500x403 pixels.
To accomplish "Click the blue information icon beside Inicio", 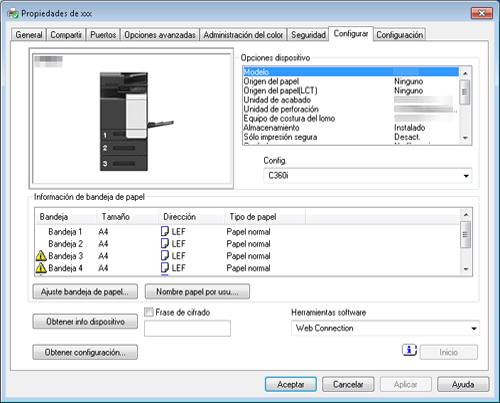I will (409, 350).
